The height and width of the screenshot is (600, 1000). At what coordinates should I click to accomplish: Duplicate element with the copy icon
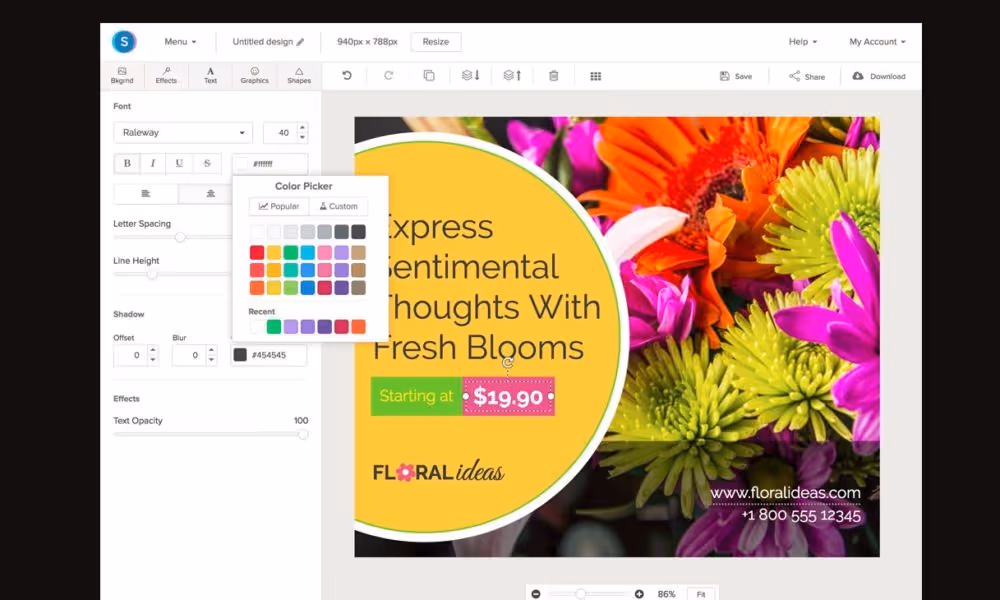tap(429, 76)
